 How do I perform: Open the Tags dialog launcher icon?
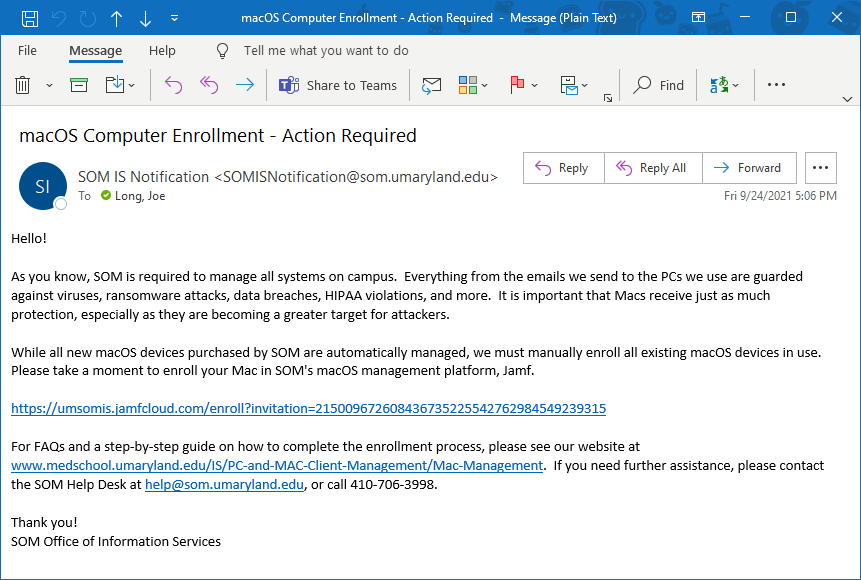pos(608,98)
